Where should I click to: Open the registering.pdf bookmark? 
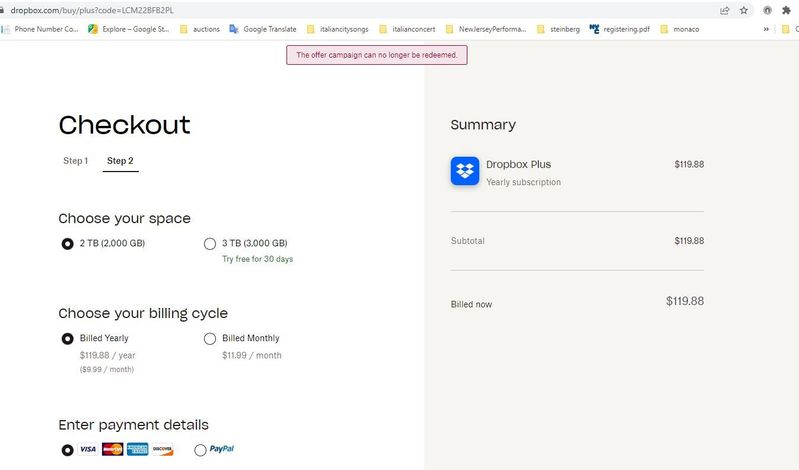tap(622, 29)
